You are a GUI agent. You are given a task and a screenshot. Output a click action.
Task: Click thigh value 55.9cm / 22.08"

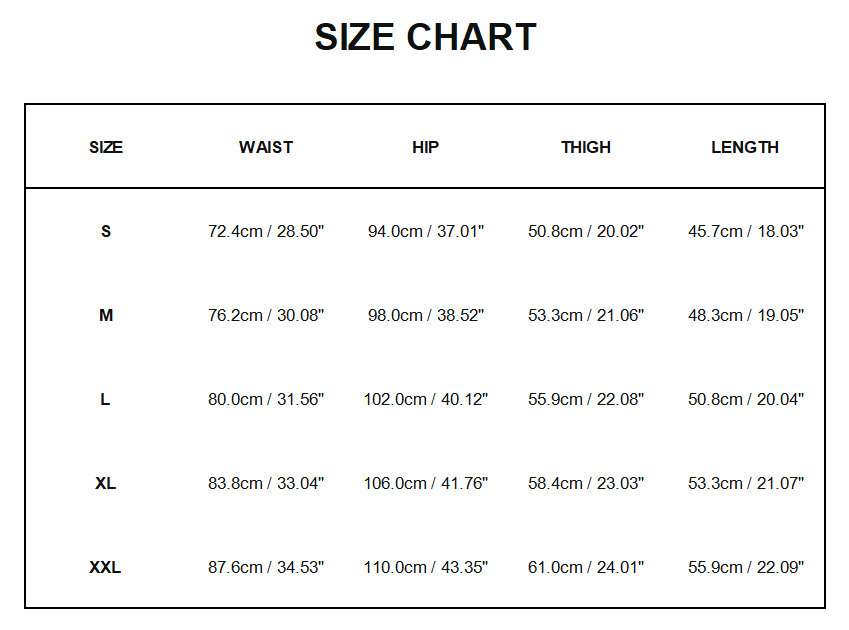coord(586,399)
